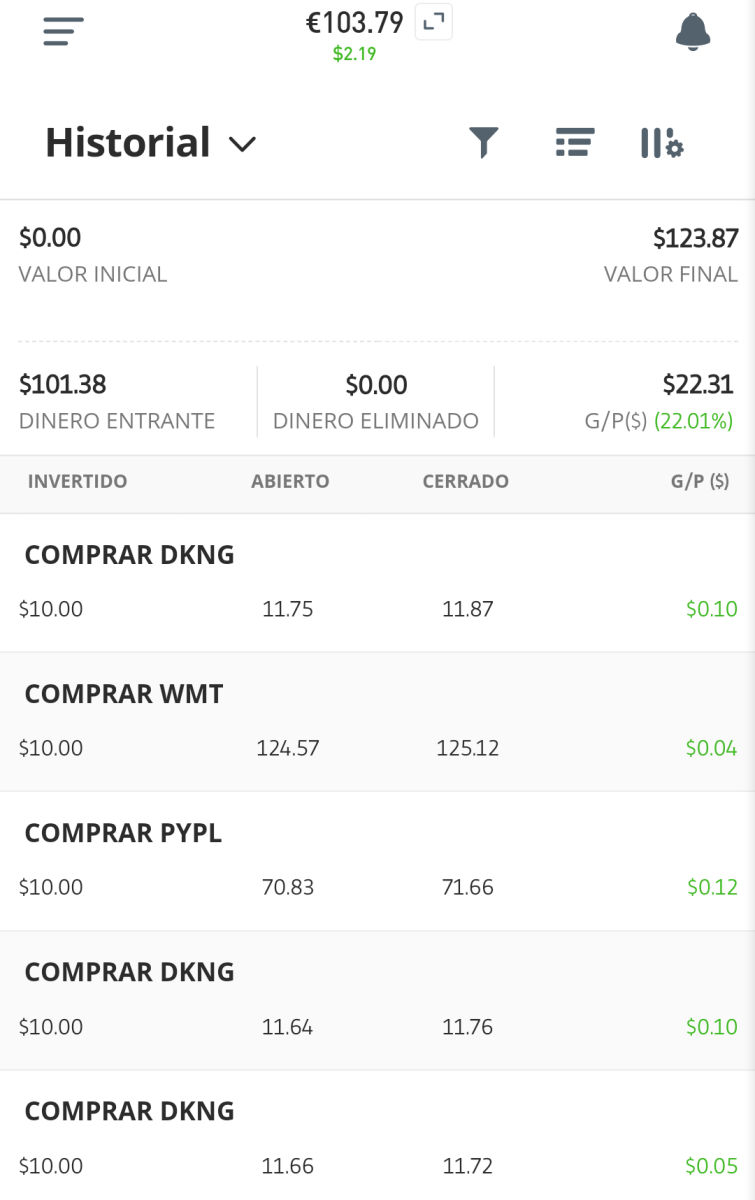This screenshot has width=755, height=1200.
Task: Open the COMPRAR DKNG trade opened at 11.66
Action: pos(377,1136)
